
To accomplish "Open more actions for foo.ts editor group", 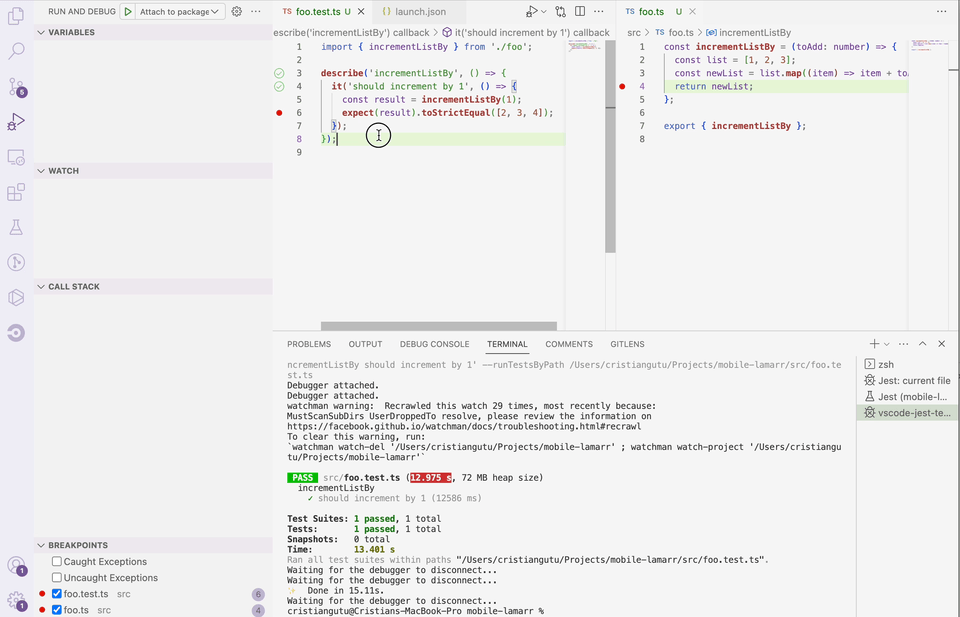I will click(942, 12).
